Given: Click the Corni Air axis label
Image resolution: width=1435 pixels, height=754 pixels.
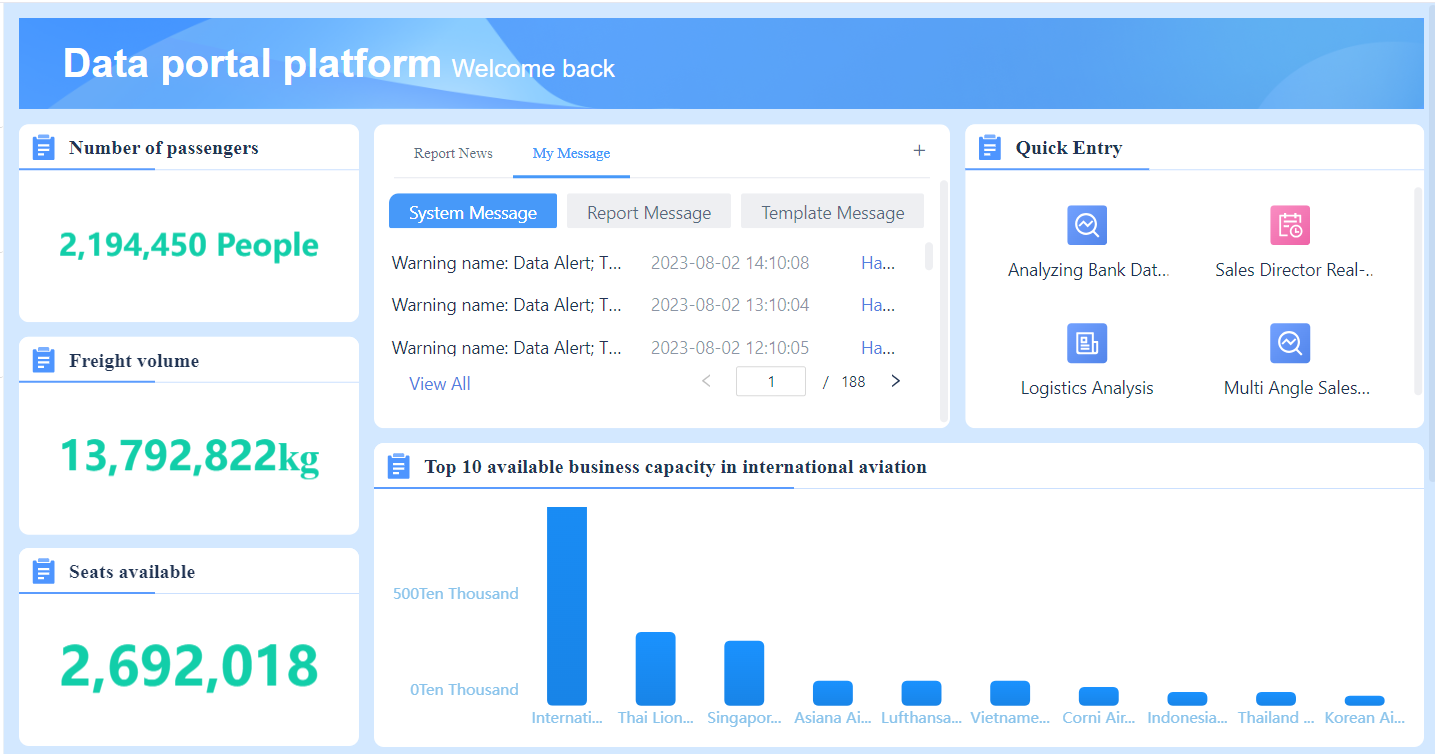Looking at the screenshot, I should [1099, 718].
